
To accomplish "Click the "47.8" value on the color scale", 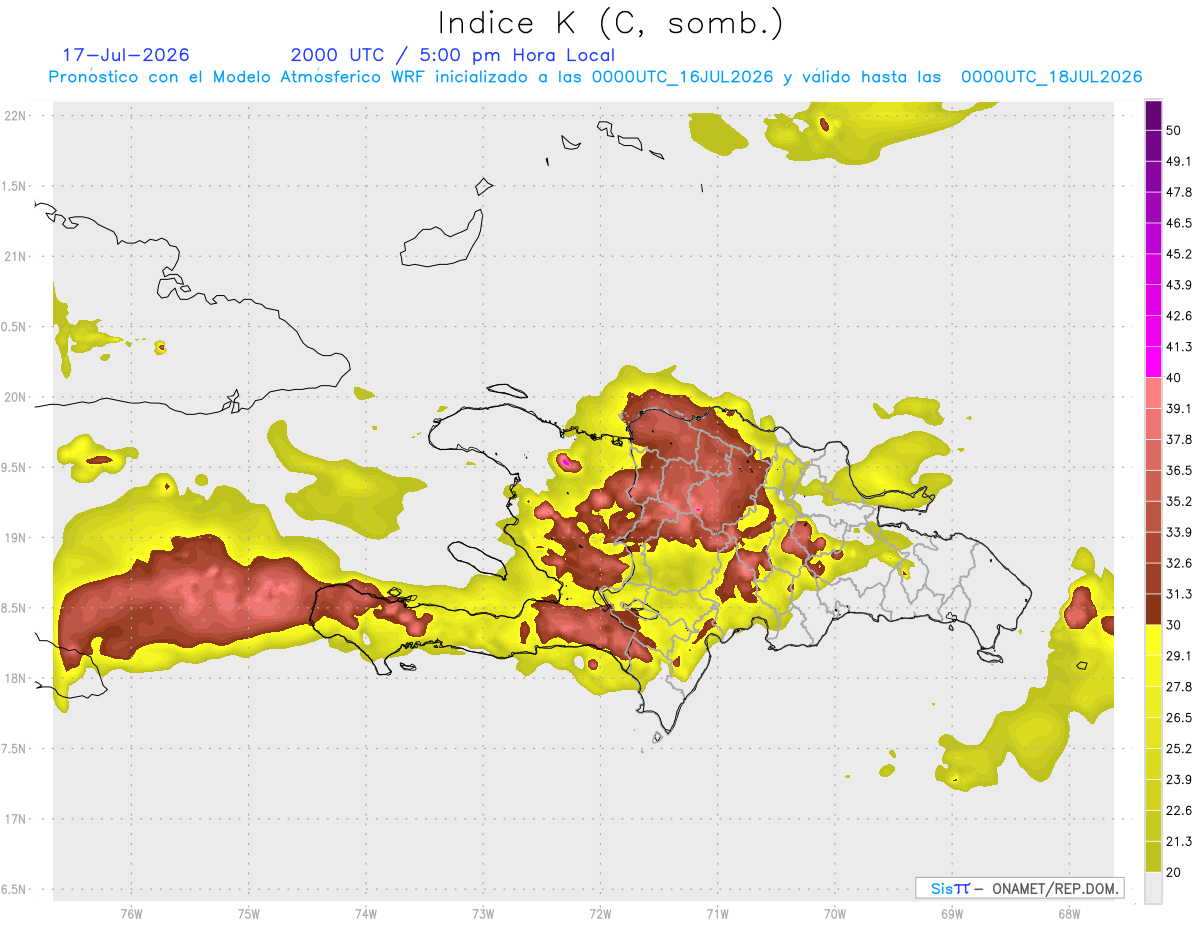I will pos(1178,193).
